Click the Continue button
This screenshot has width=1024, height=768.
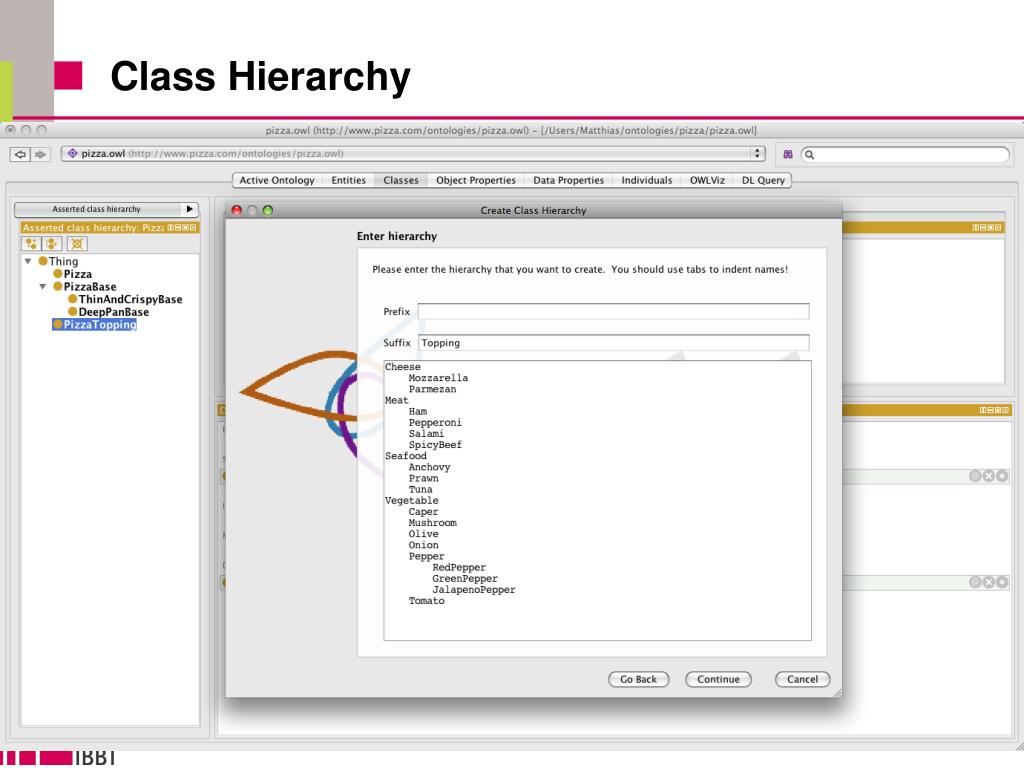pyautogui.click(x=718, y=679)
